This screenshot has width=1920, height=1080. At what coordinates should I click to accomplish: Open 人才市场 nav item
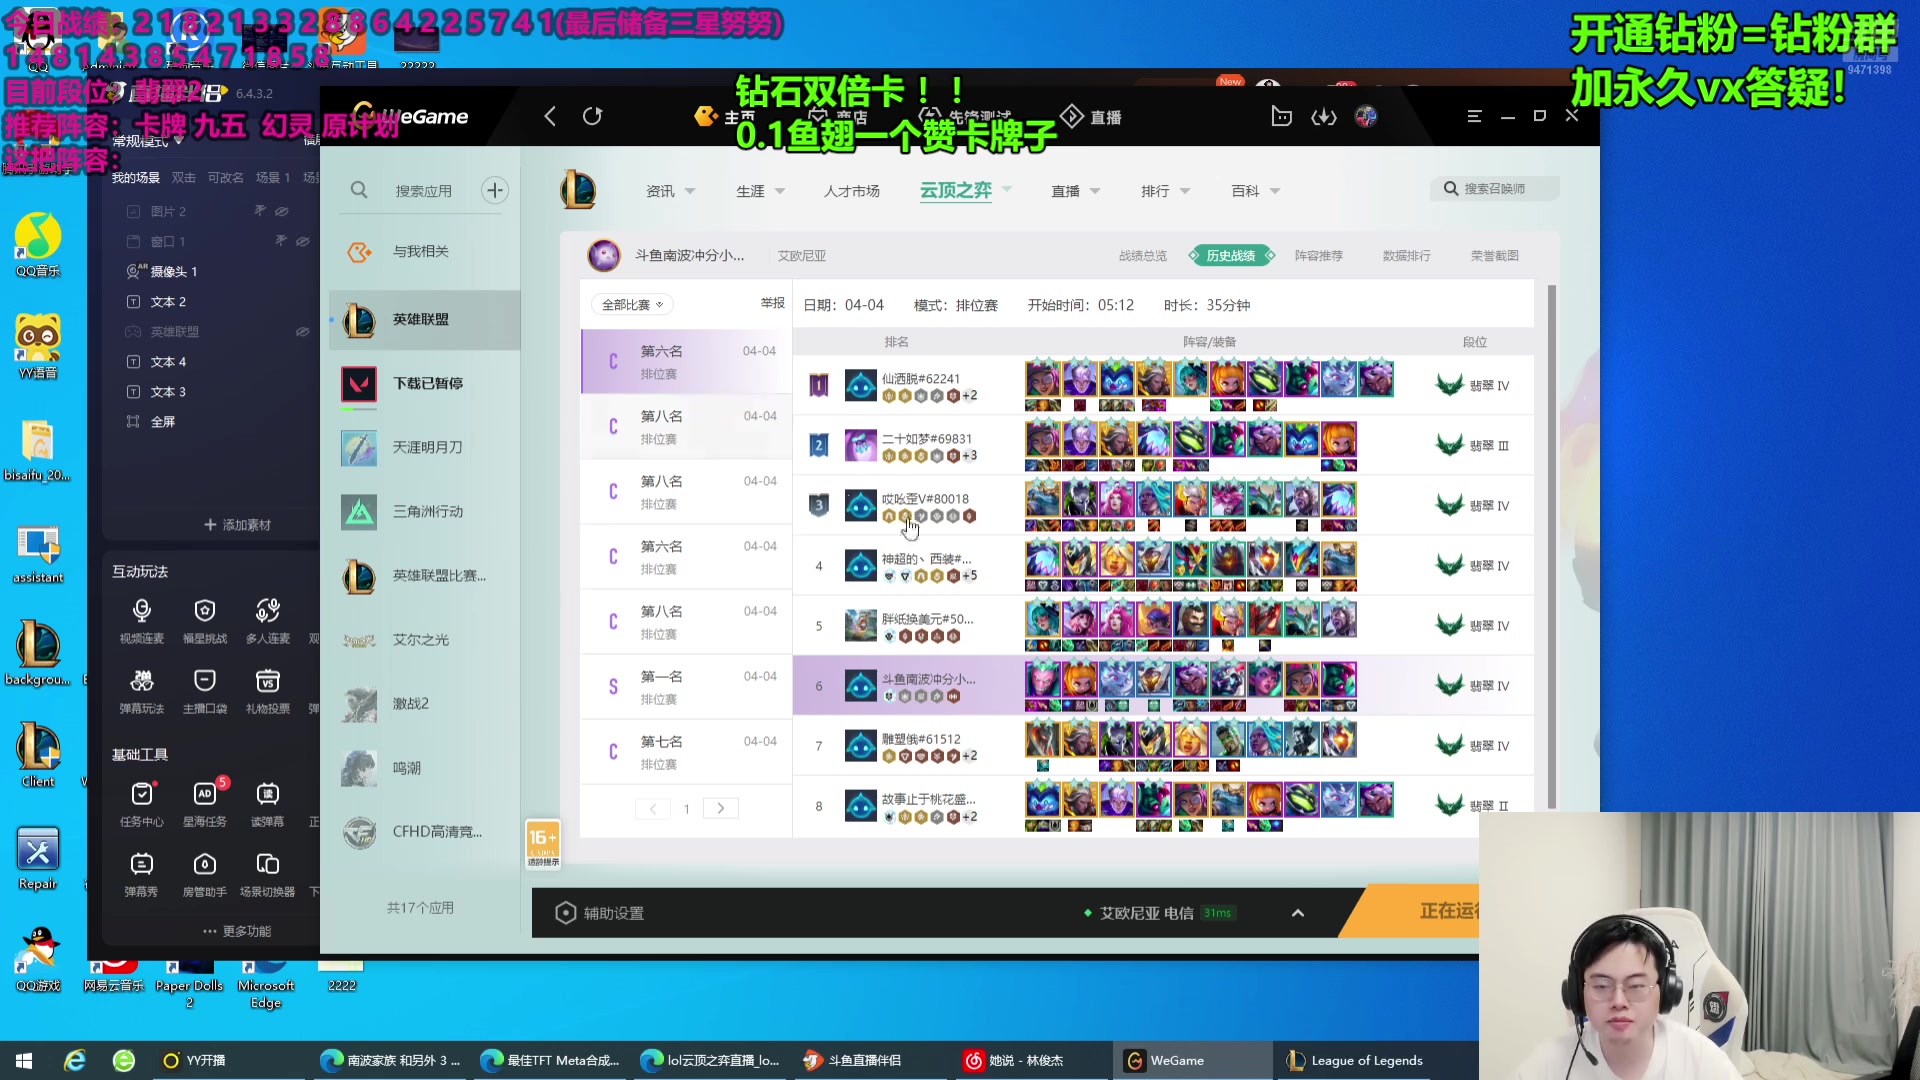(x=852, y=191)
